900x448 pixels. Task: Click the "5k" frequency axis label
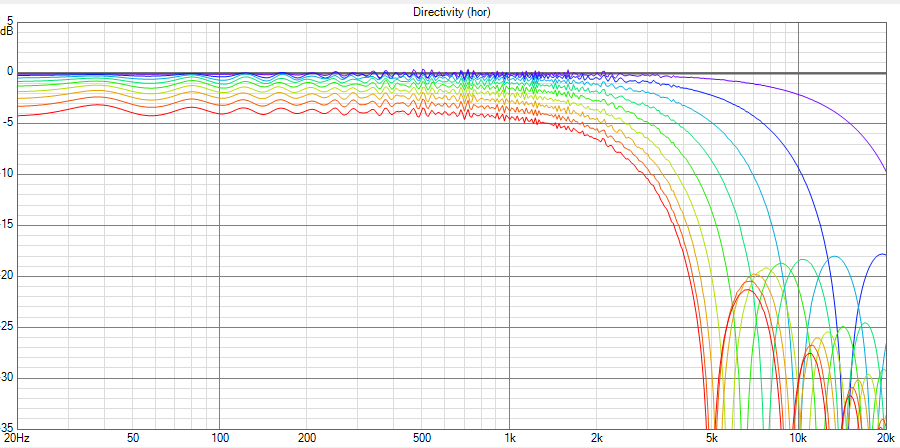(x=712, y=439)
